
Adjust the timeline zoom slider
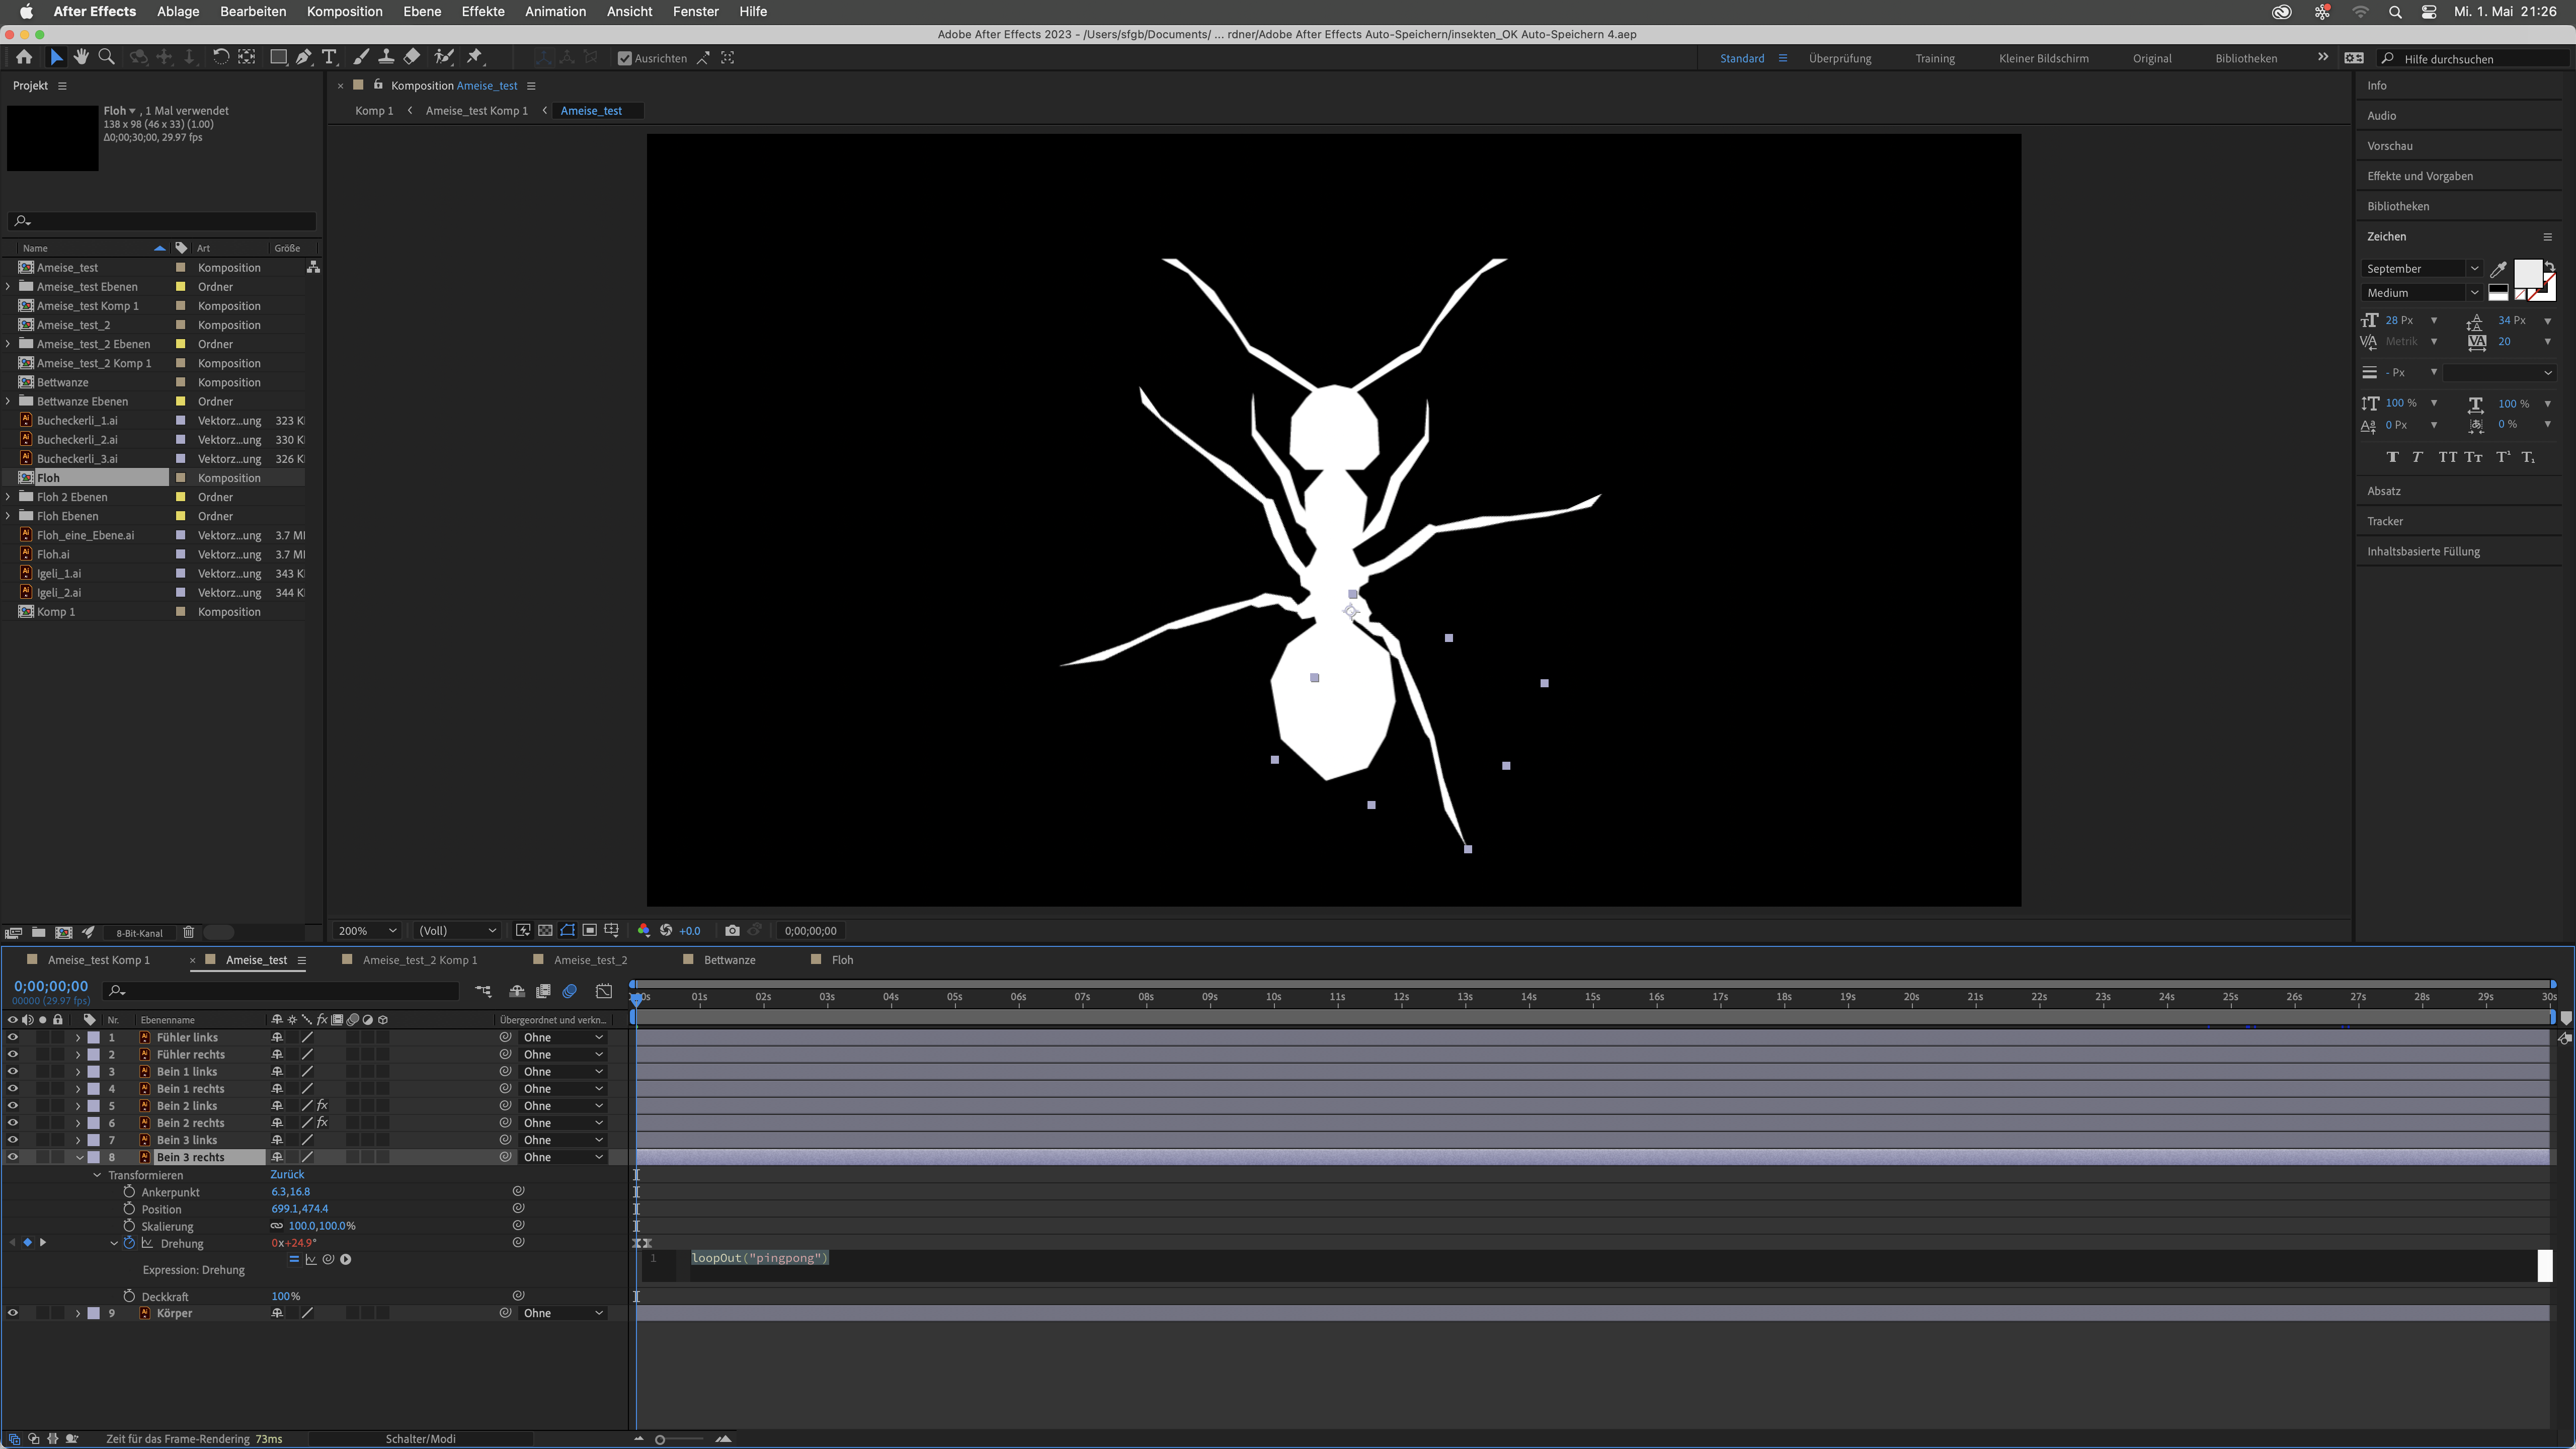coord(660,1439)
